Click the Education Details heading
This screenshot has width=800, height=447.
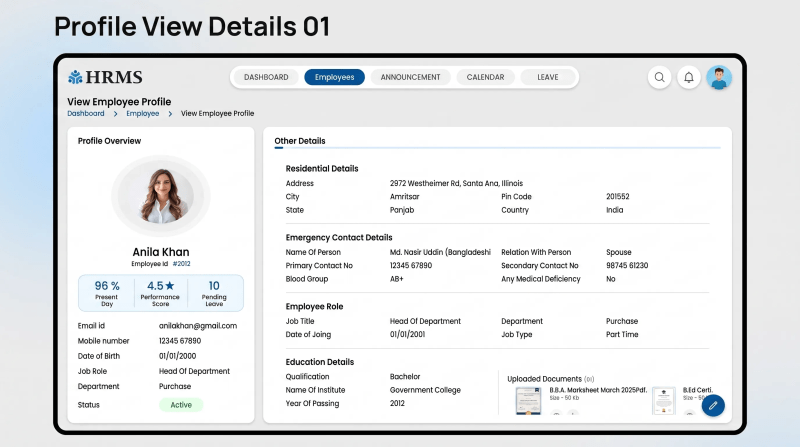[x=319, y=362]
